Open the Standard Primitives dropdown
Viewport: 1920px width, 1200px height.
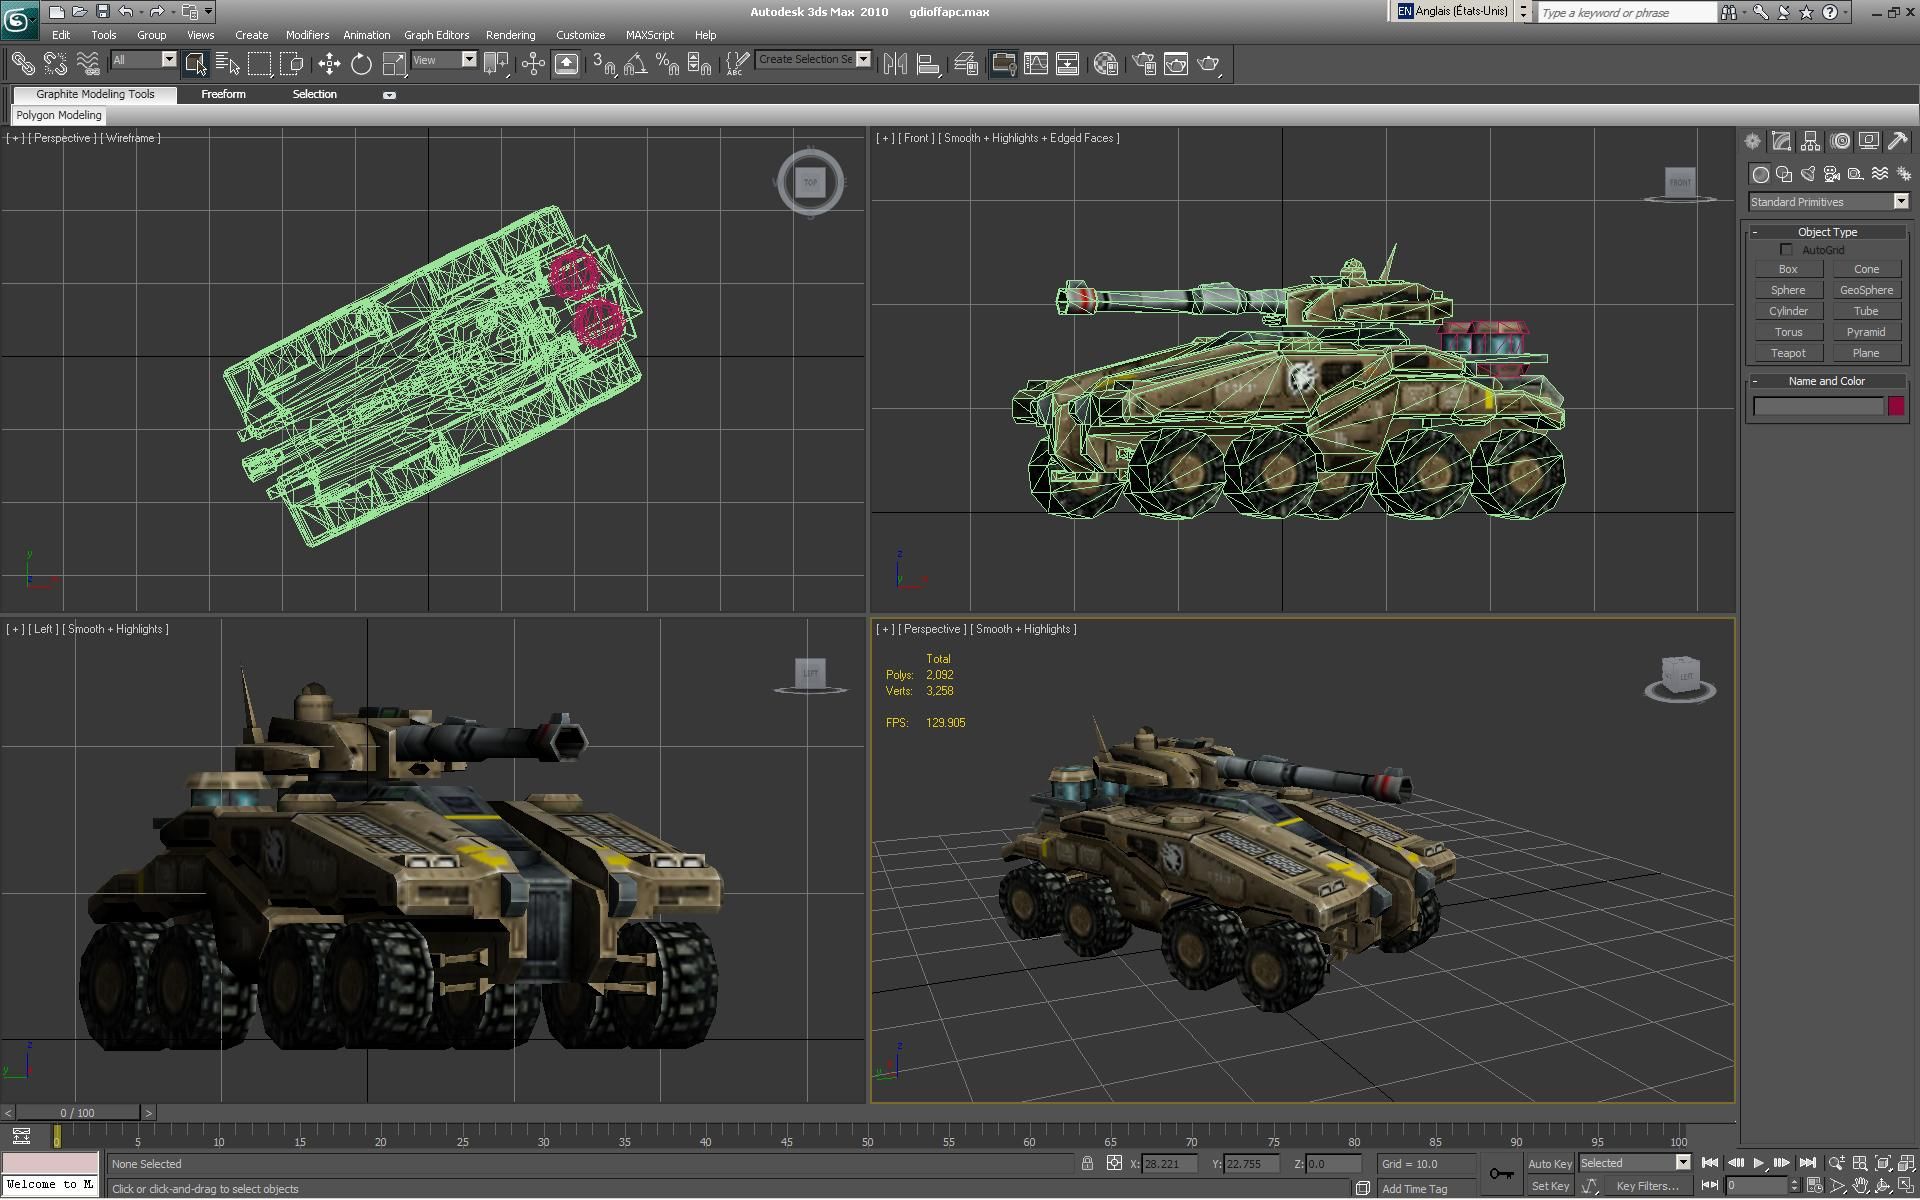(1829, 202)
